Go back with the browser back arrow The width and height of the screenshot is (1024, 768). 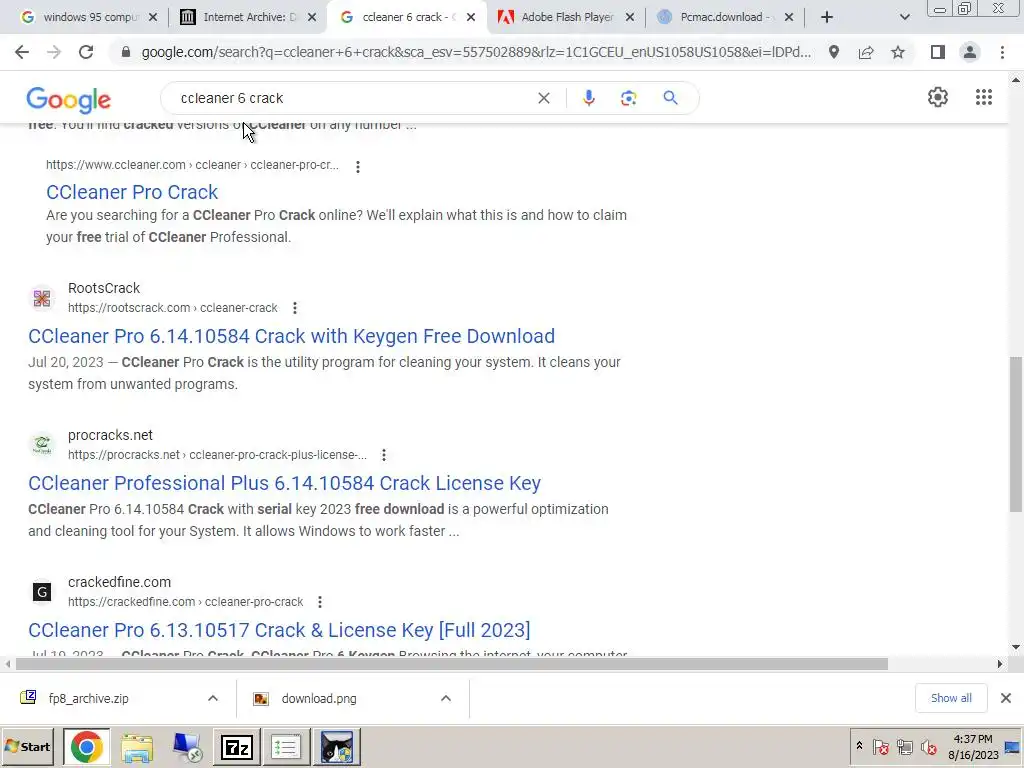click(22, 52)
